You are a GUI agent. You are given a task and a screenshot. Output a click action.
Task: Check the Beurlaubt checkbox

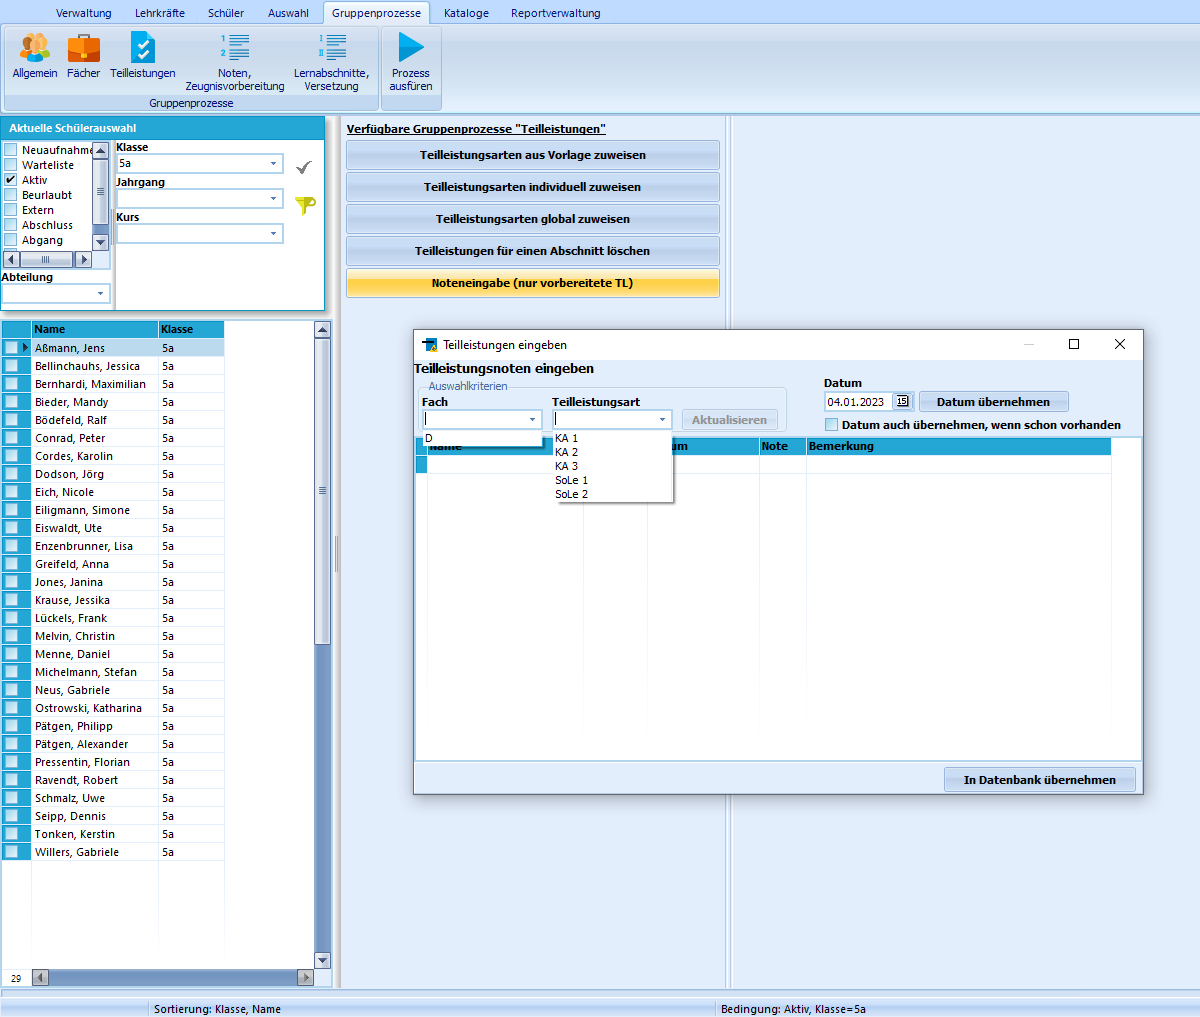[11, 195]
